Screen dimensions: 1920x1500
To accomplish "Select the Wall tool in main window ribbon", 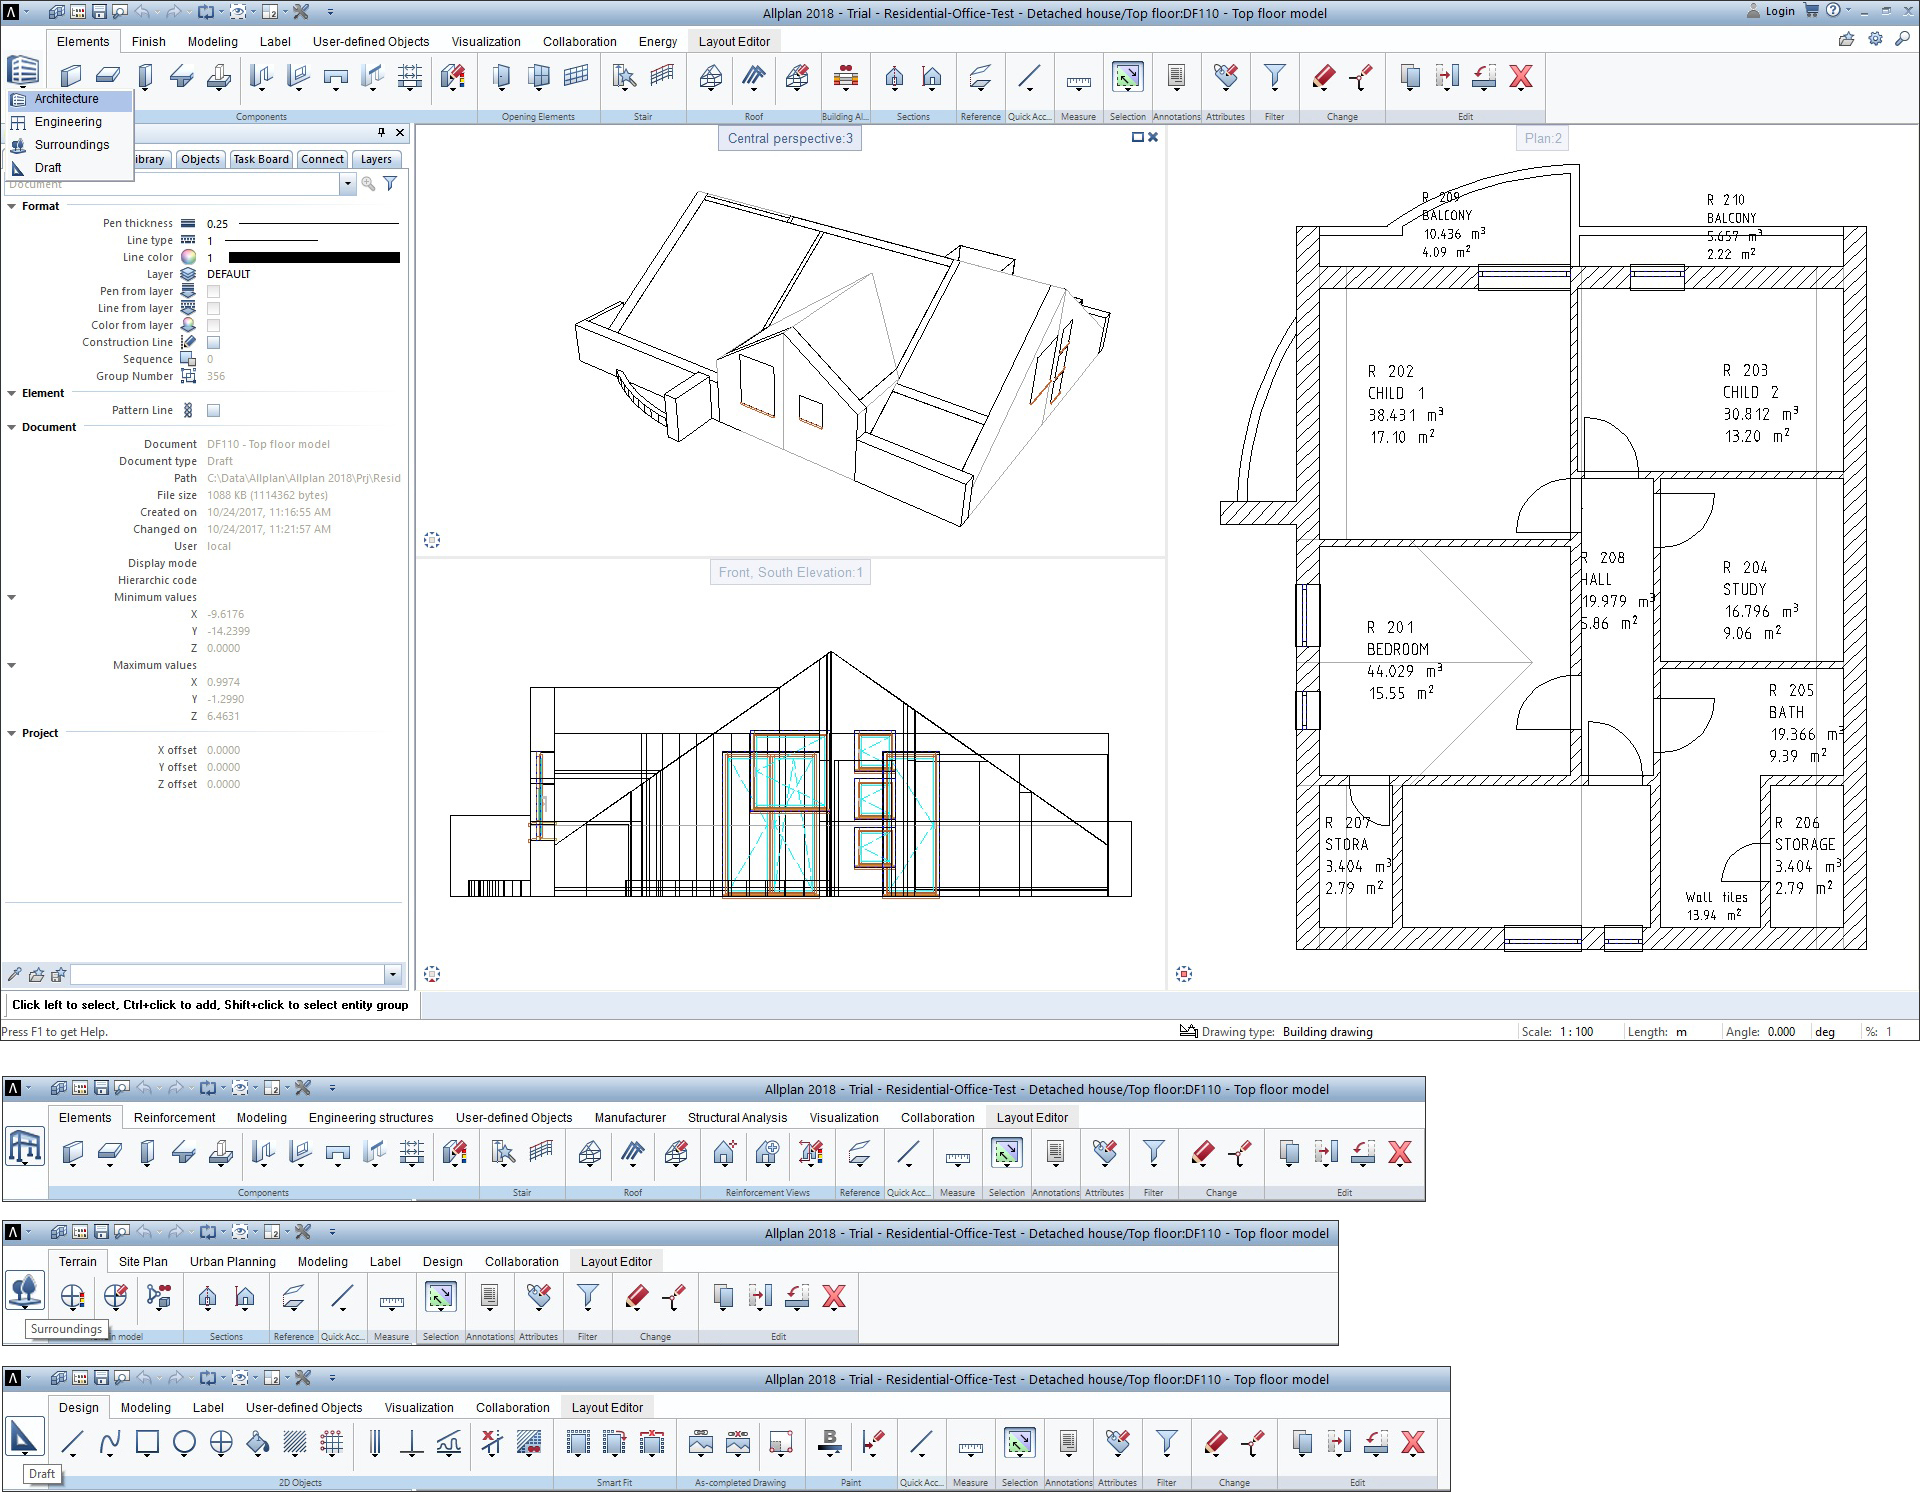I will click(x=71, y=78).
